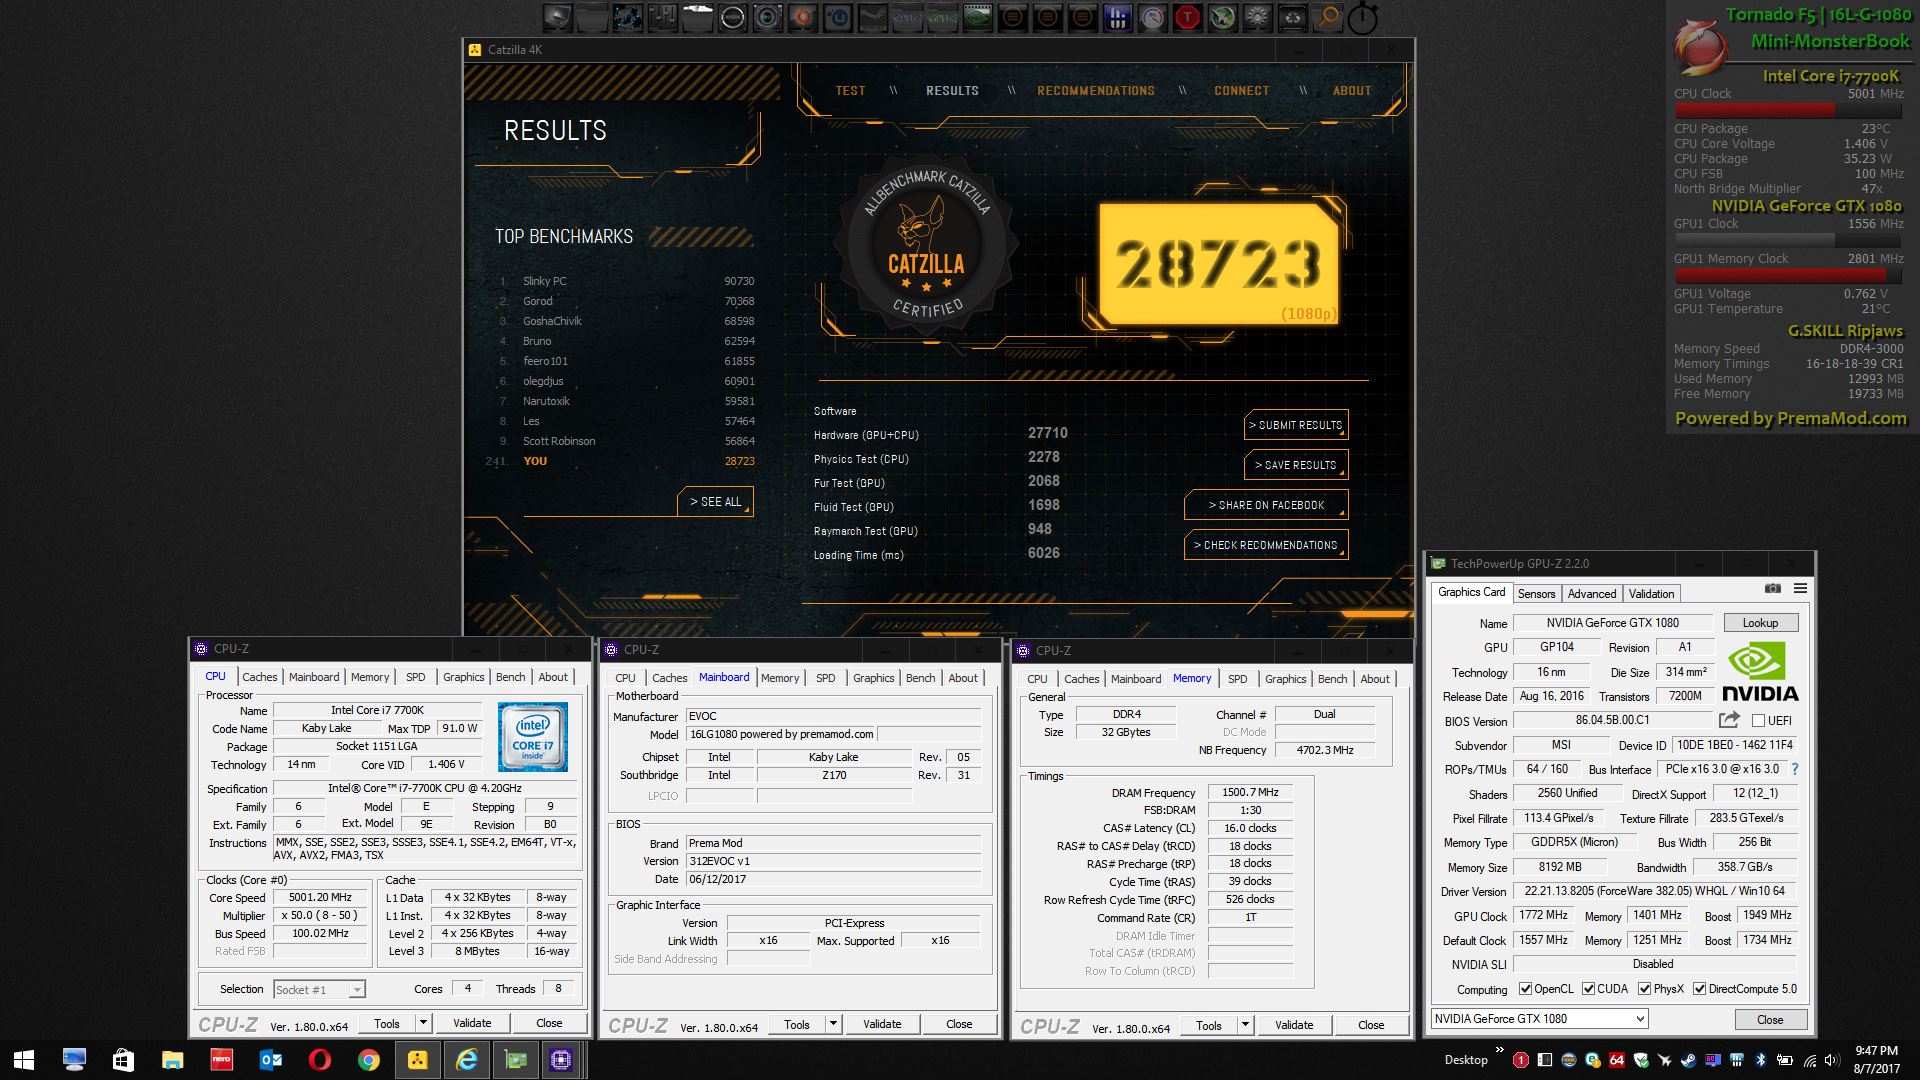Screen dimensions: 1920x1080
Task: Expand Tools dropdown arrow in Mainboard CPU-Z window
Action: pos(833,1024)
